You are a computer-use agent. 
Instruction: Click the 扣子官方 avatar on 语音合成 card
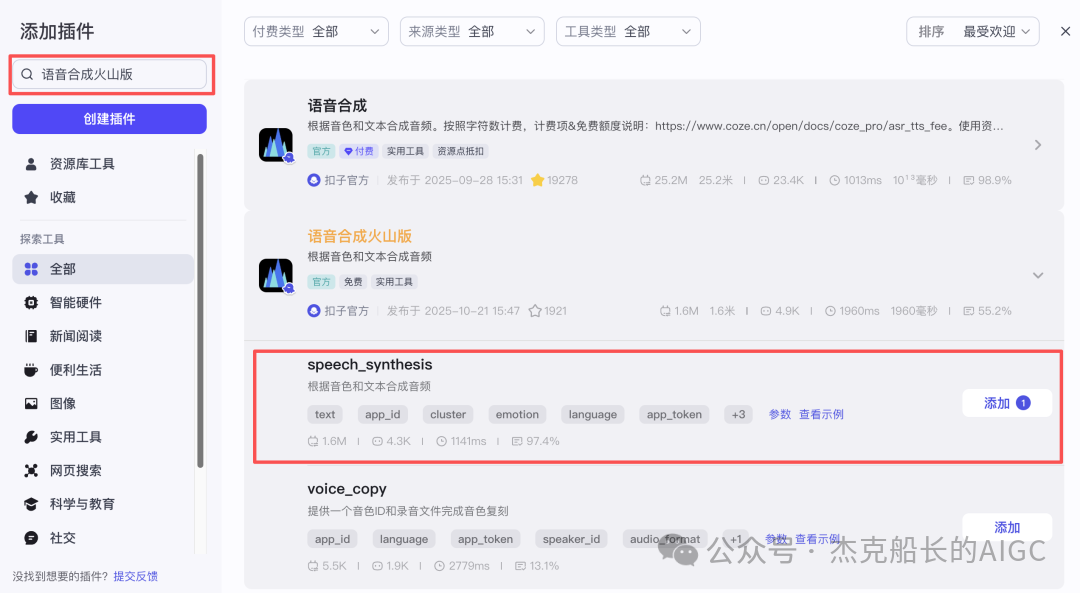pyautogui.click(x=314, y=180)
